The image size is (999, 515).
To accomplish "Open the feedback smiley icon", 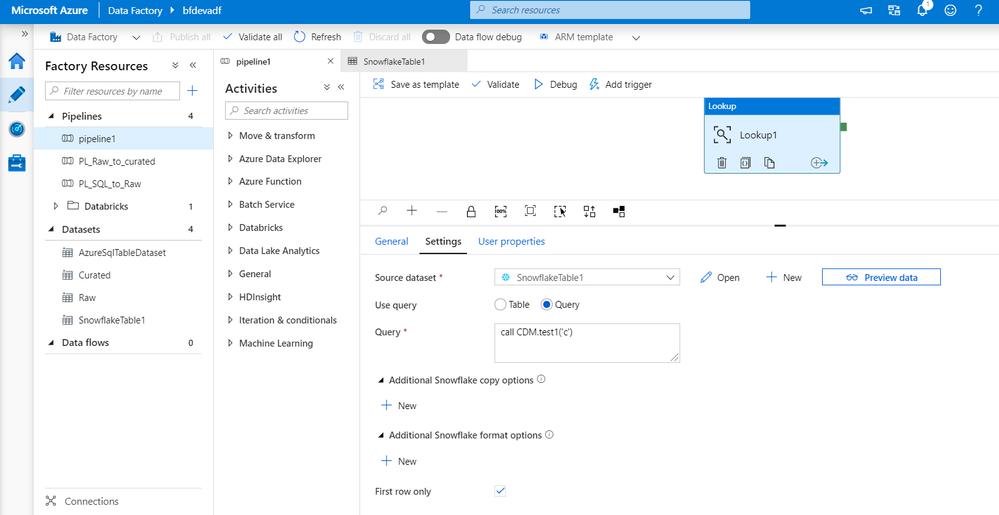I will pyautogui.click(x=951, y=10).
